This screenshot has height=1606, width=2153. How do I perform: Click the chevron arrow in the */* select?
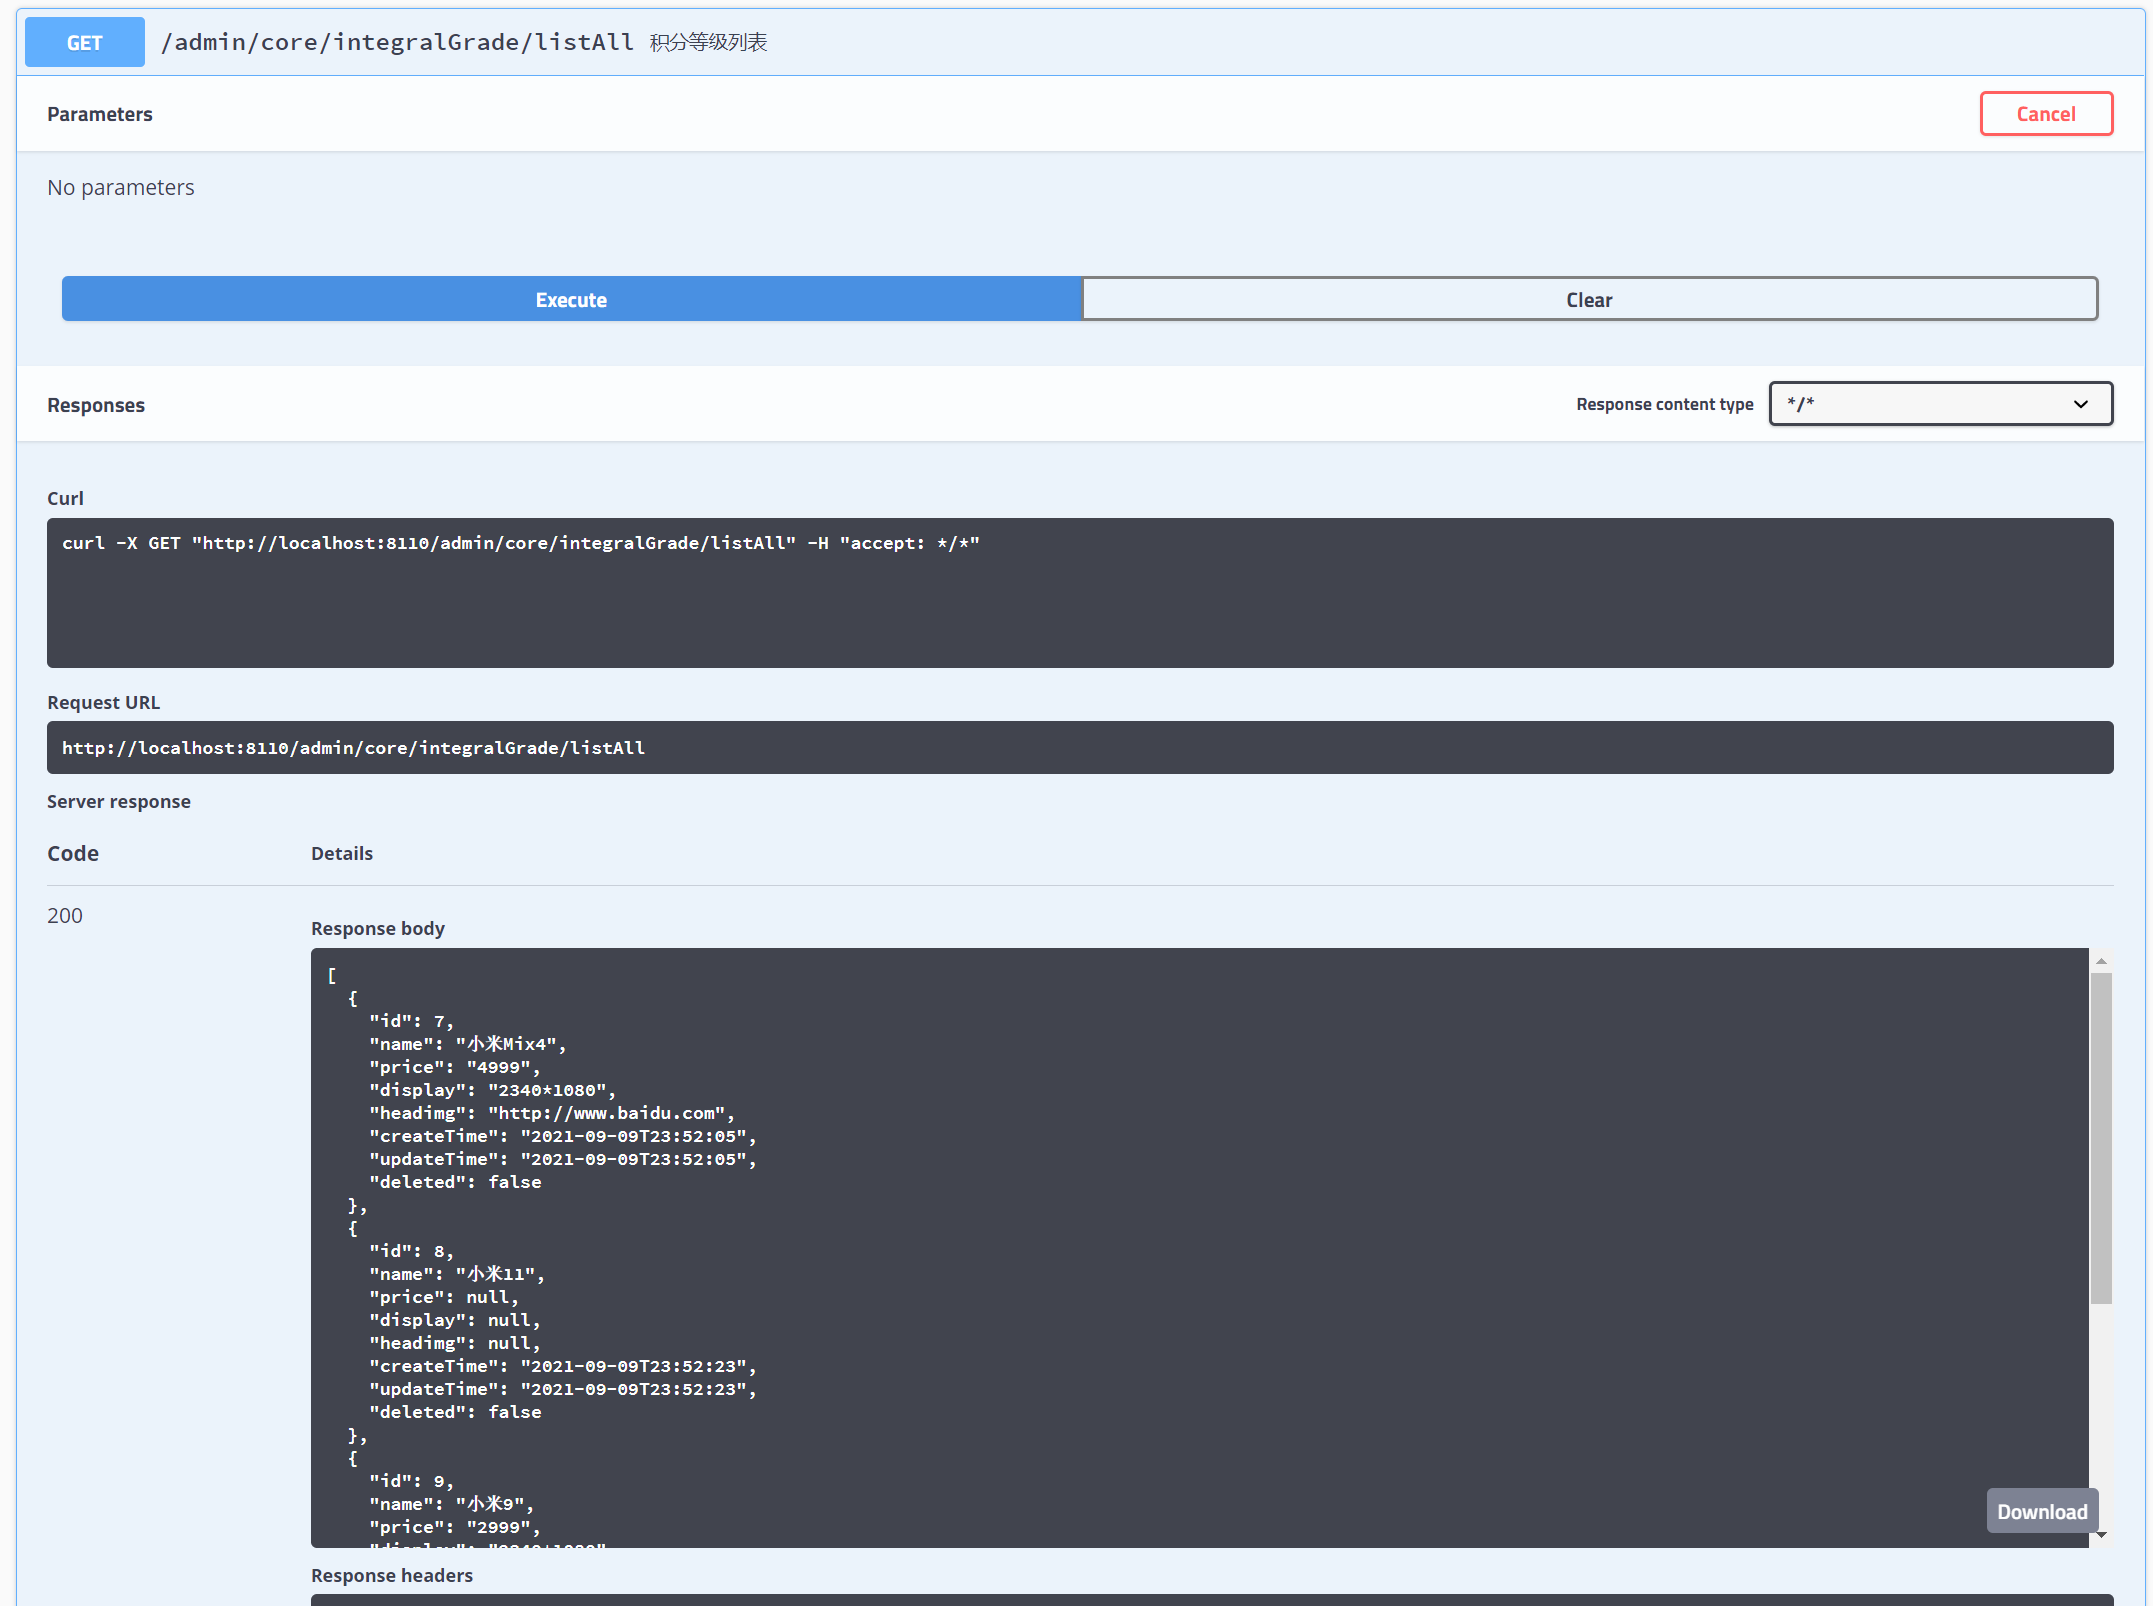click(x=2081, y=404)
